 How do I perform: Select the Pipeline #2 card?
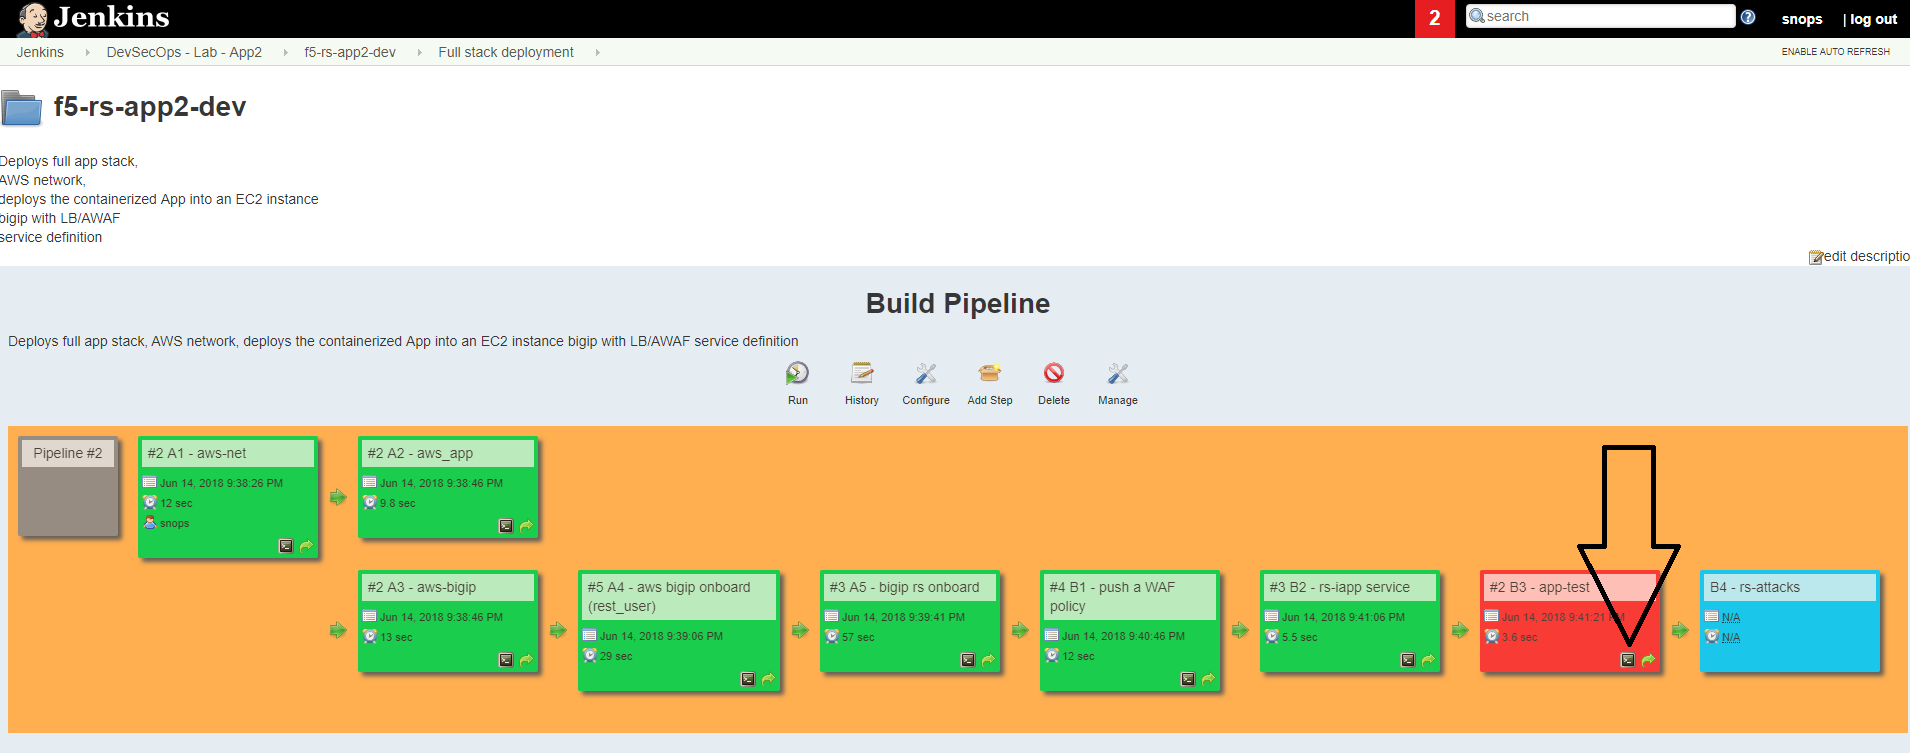(68, 486)
